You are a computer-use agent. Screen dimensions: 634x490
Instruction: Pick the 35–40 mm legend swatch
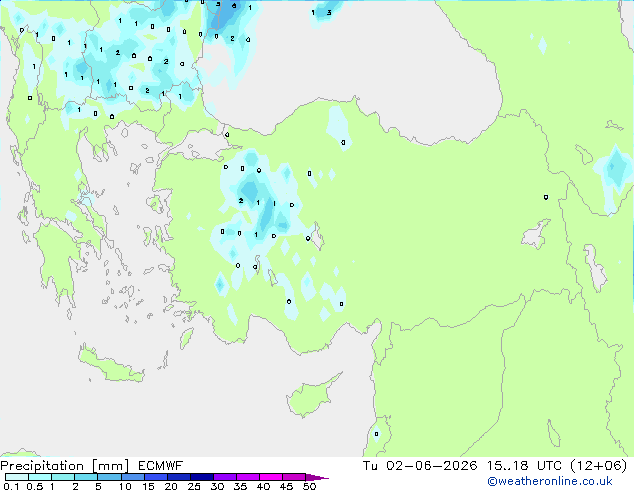[247, 477]
